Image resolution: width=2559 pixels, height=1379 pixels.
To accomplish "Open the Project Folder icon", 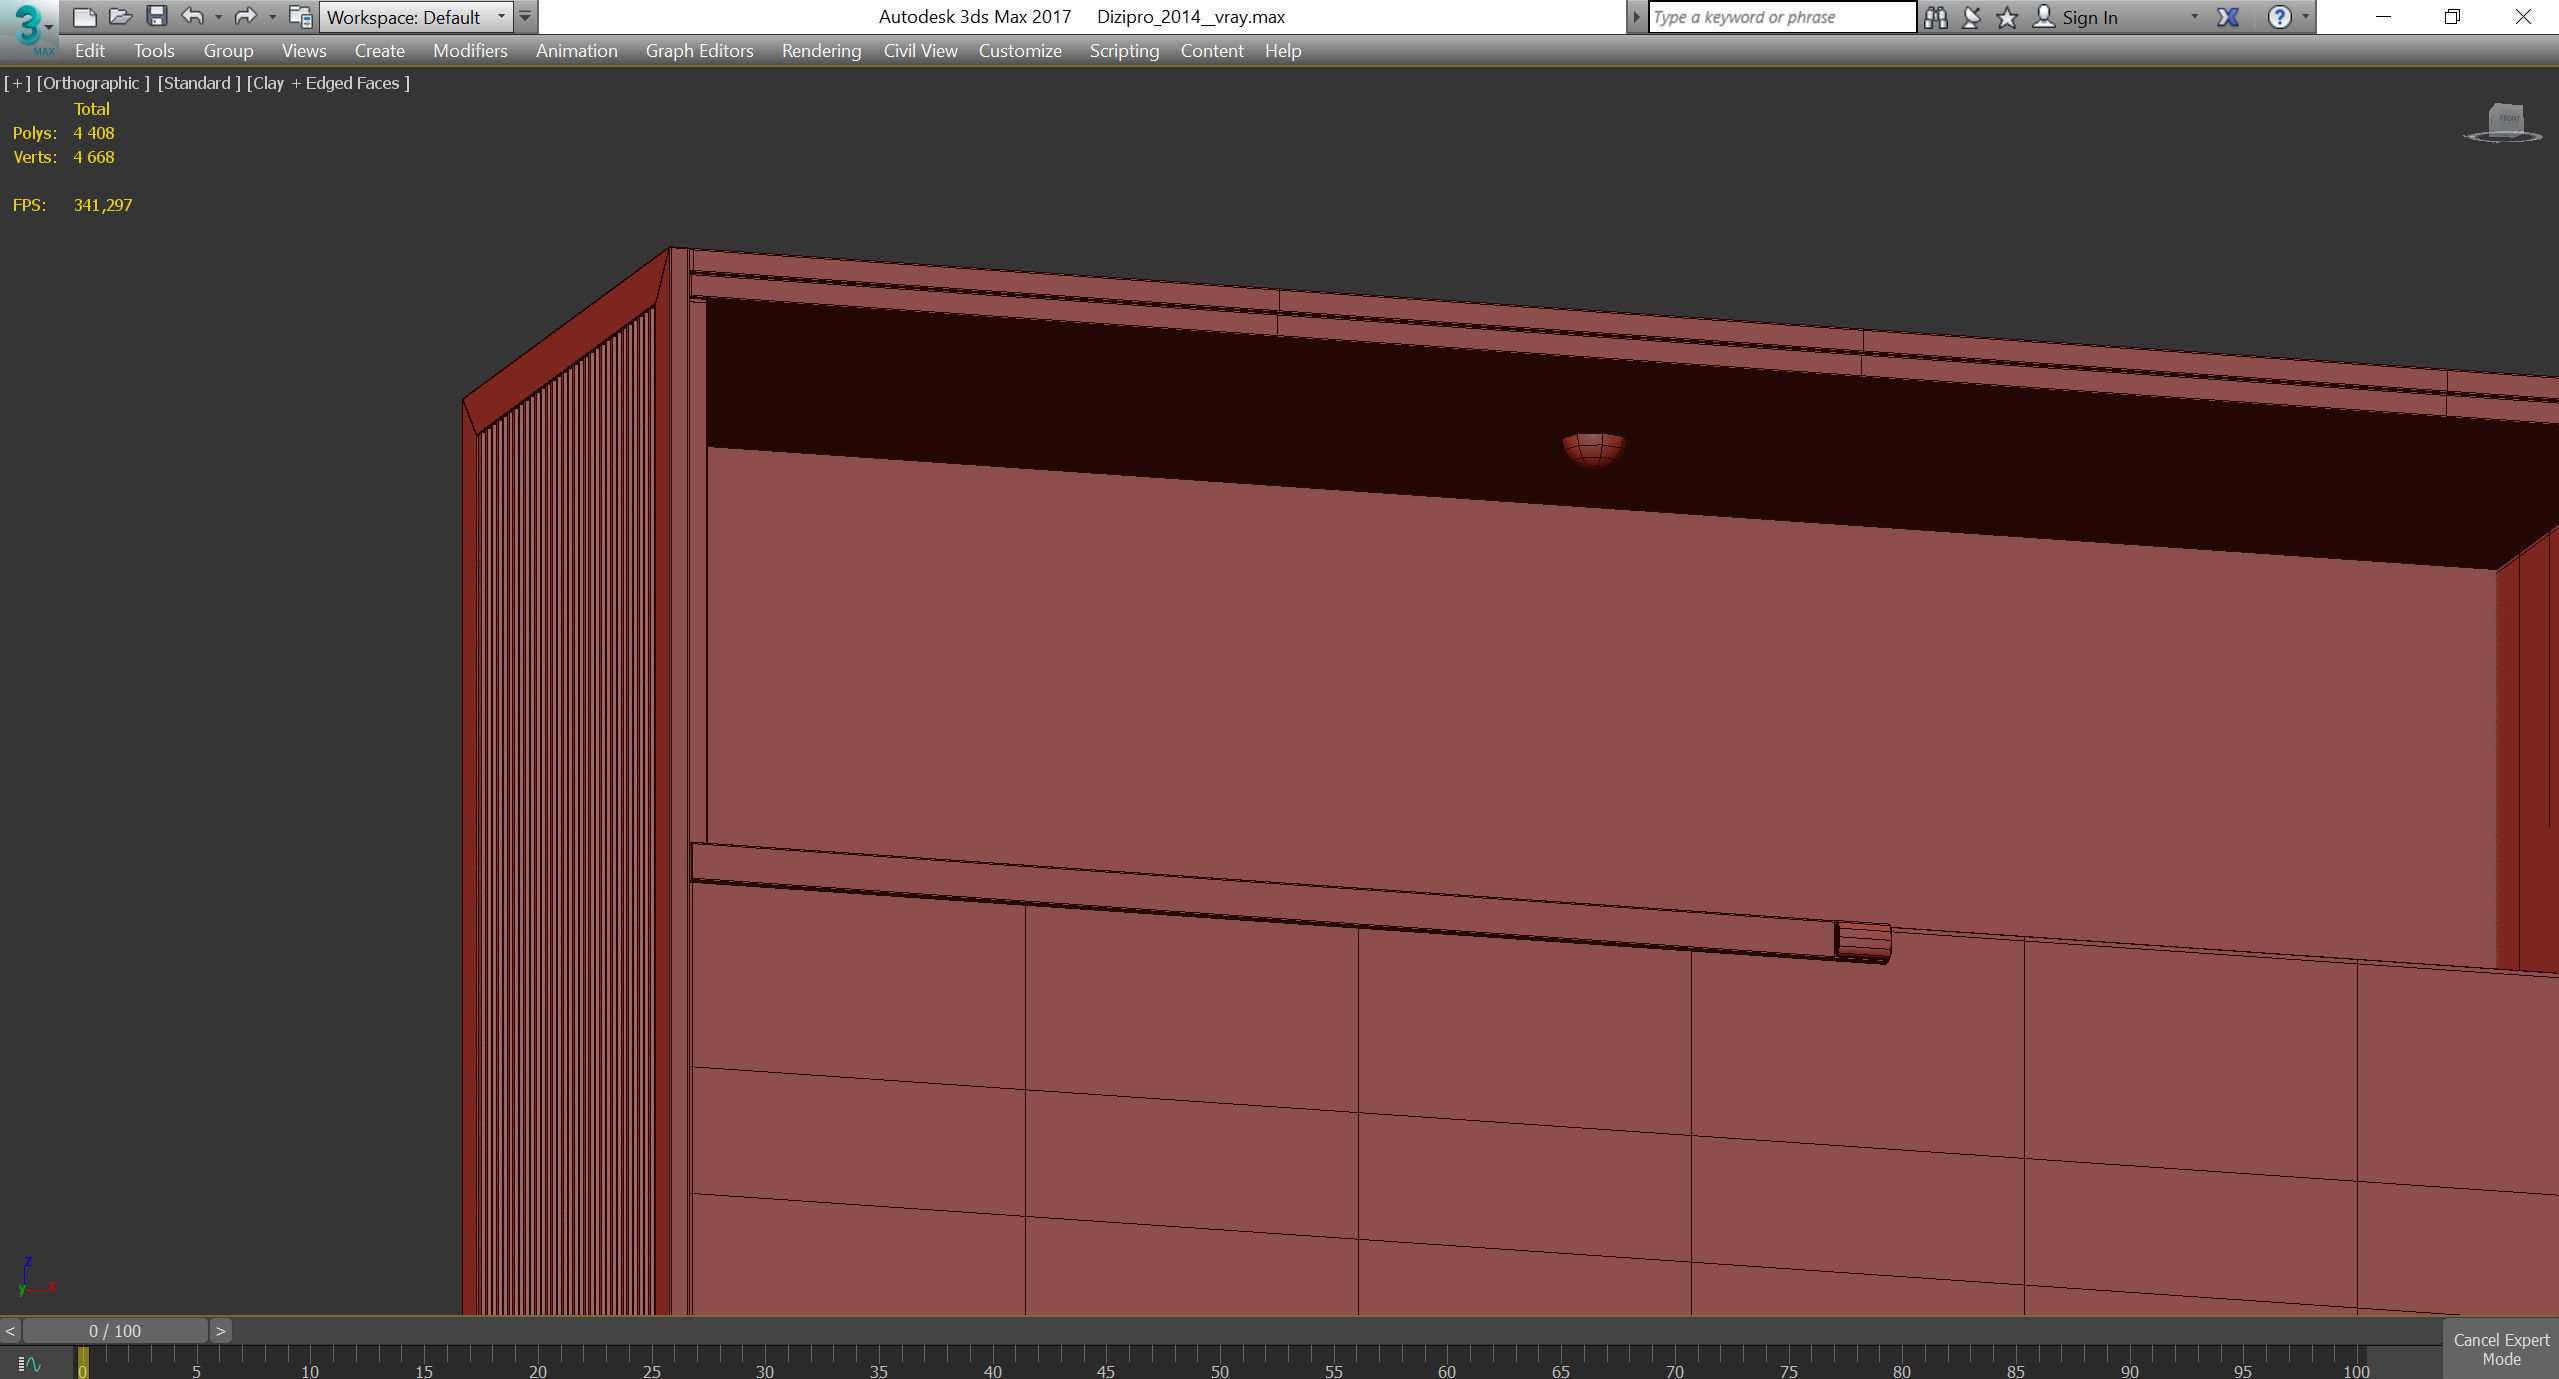I will [x=299, y=17].
